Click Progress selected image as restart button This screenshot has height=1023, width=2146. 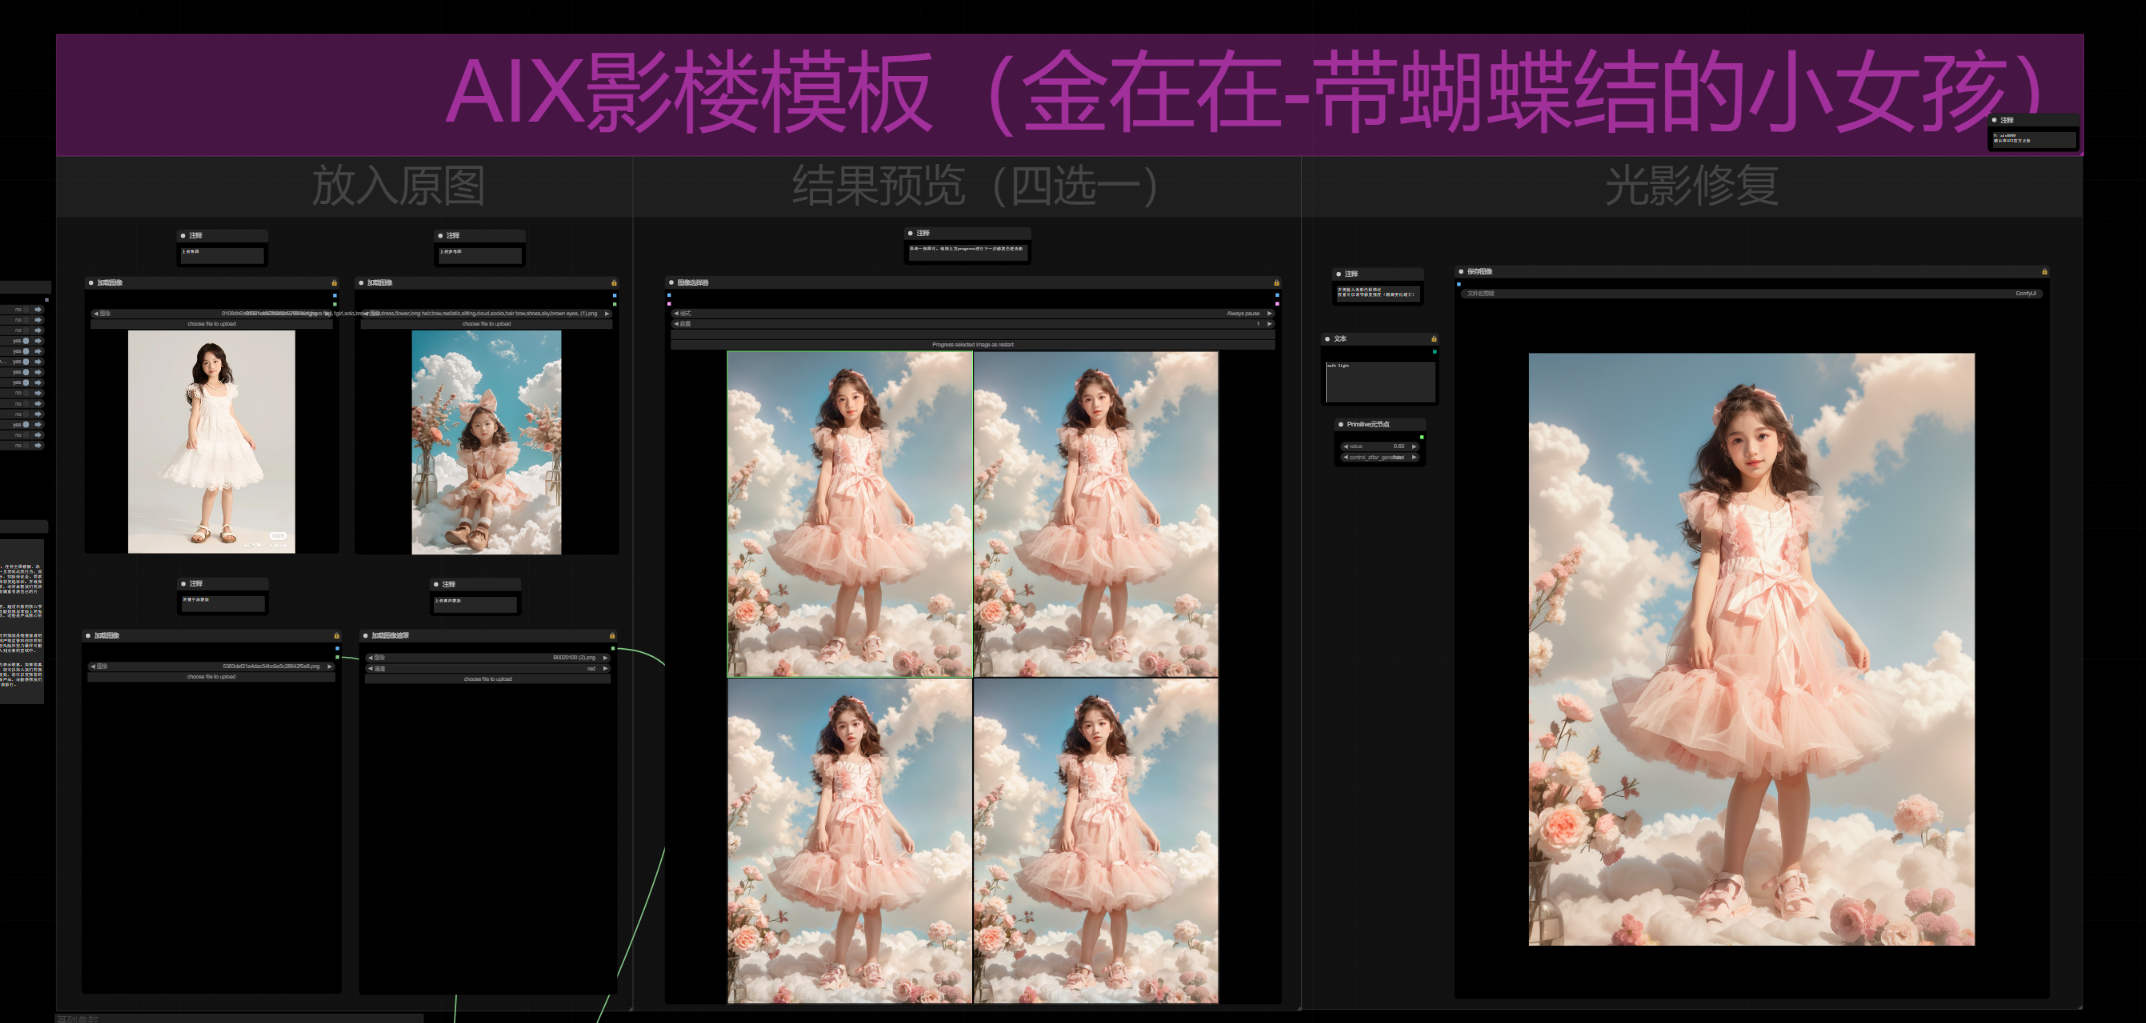(x=973, y=344)
